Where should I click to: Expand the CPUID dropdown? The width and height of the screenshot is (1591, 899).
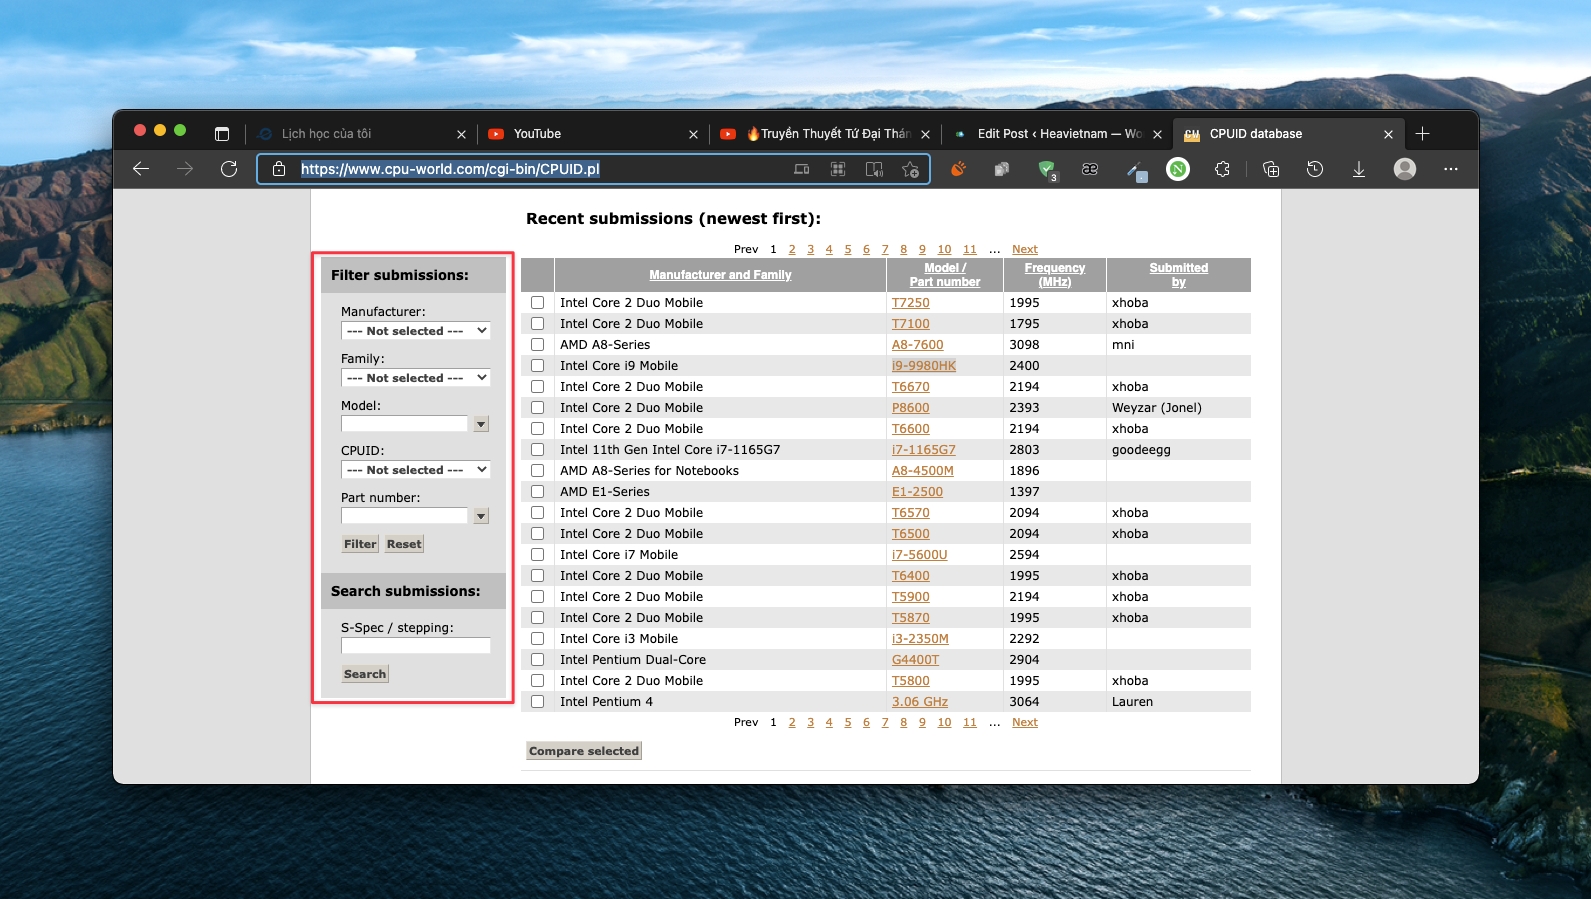tap(415, 470)
